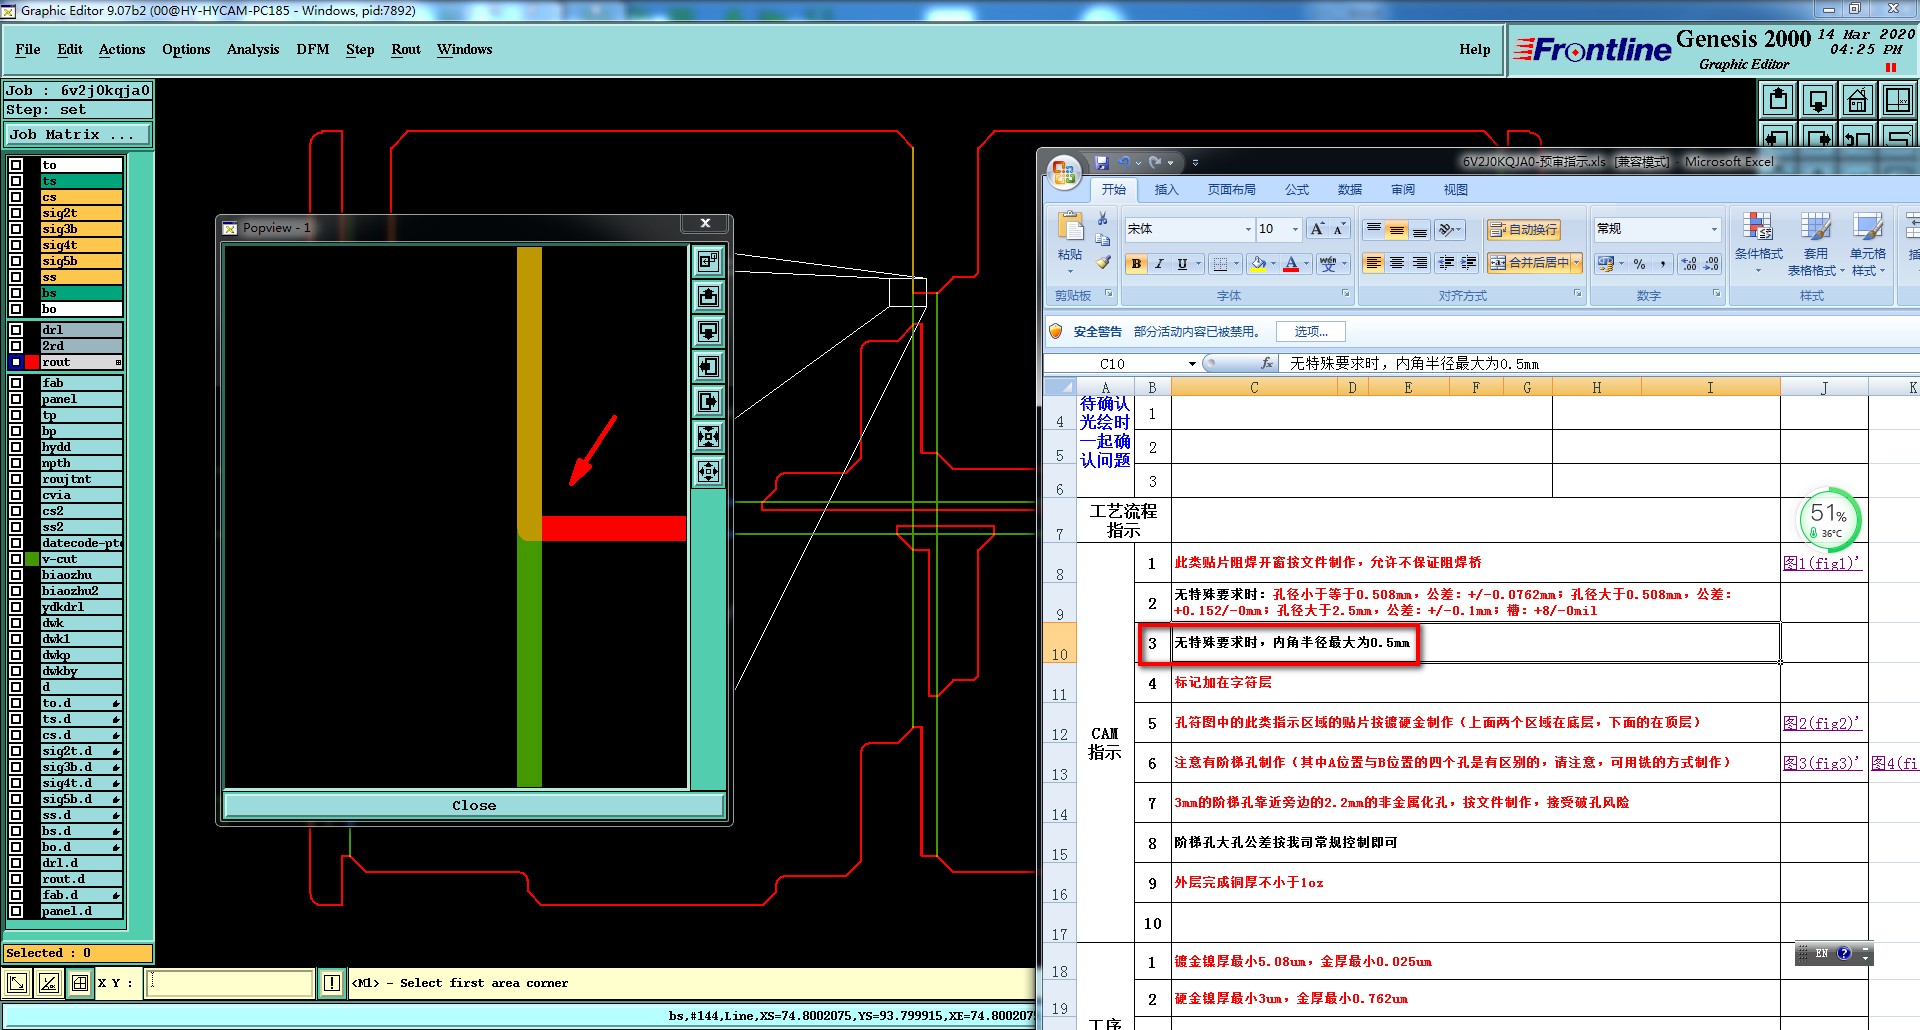
Task: Click the percent style icon
Action: [x=1639, y=264]
